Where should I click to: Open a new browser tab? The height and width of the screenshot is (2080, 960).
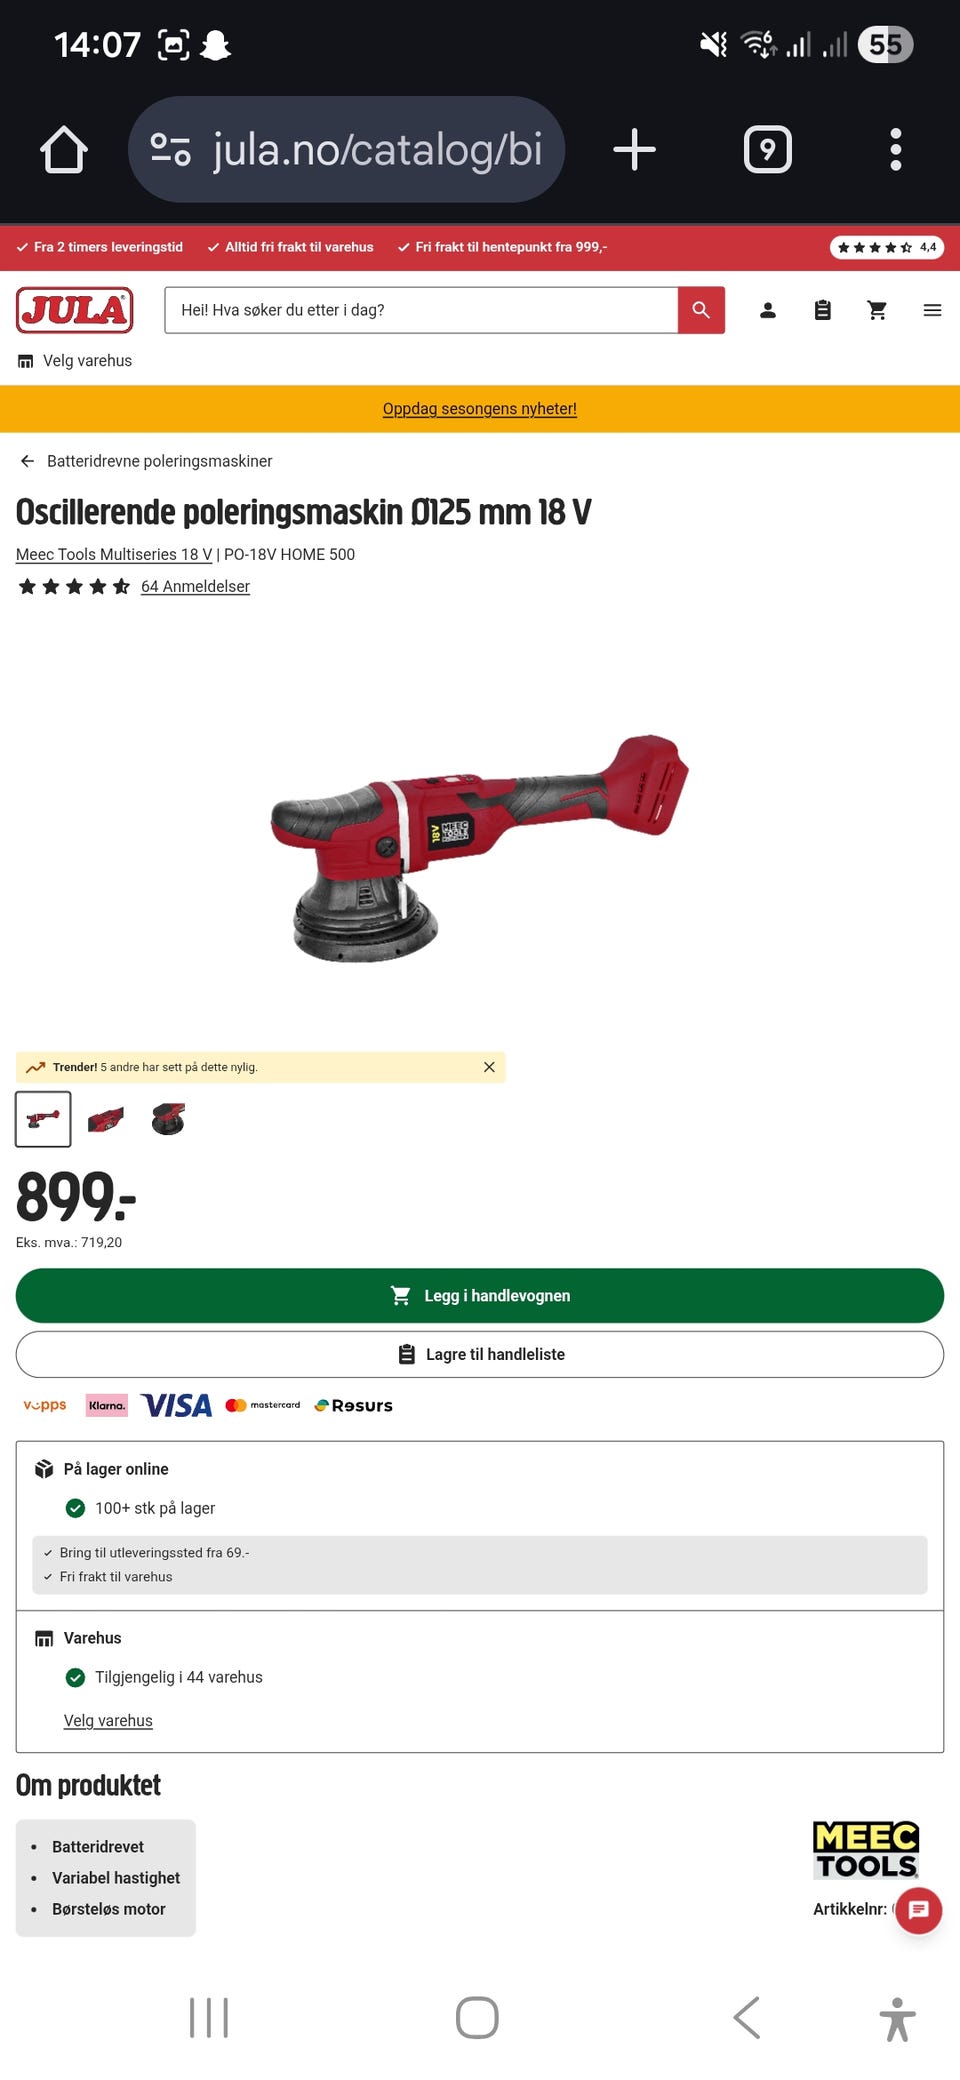(x=634, y=150)
